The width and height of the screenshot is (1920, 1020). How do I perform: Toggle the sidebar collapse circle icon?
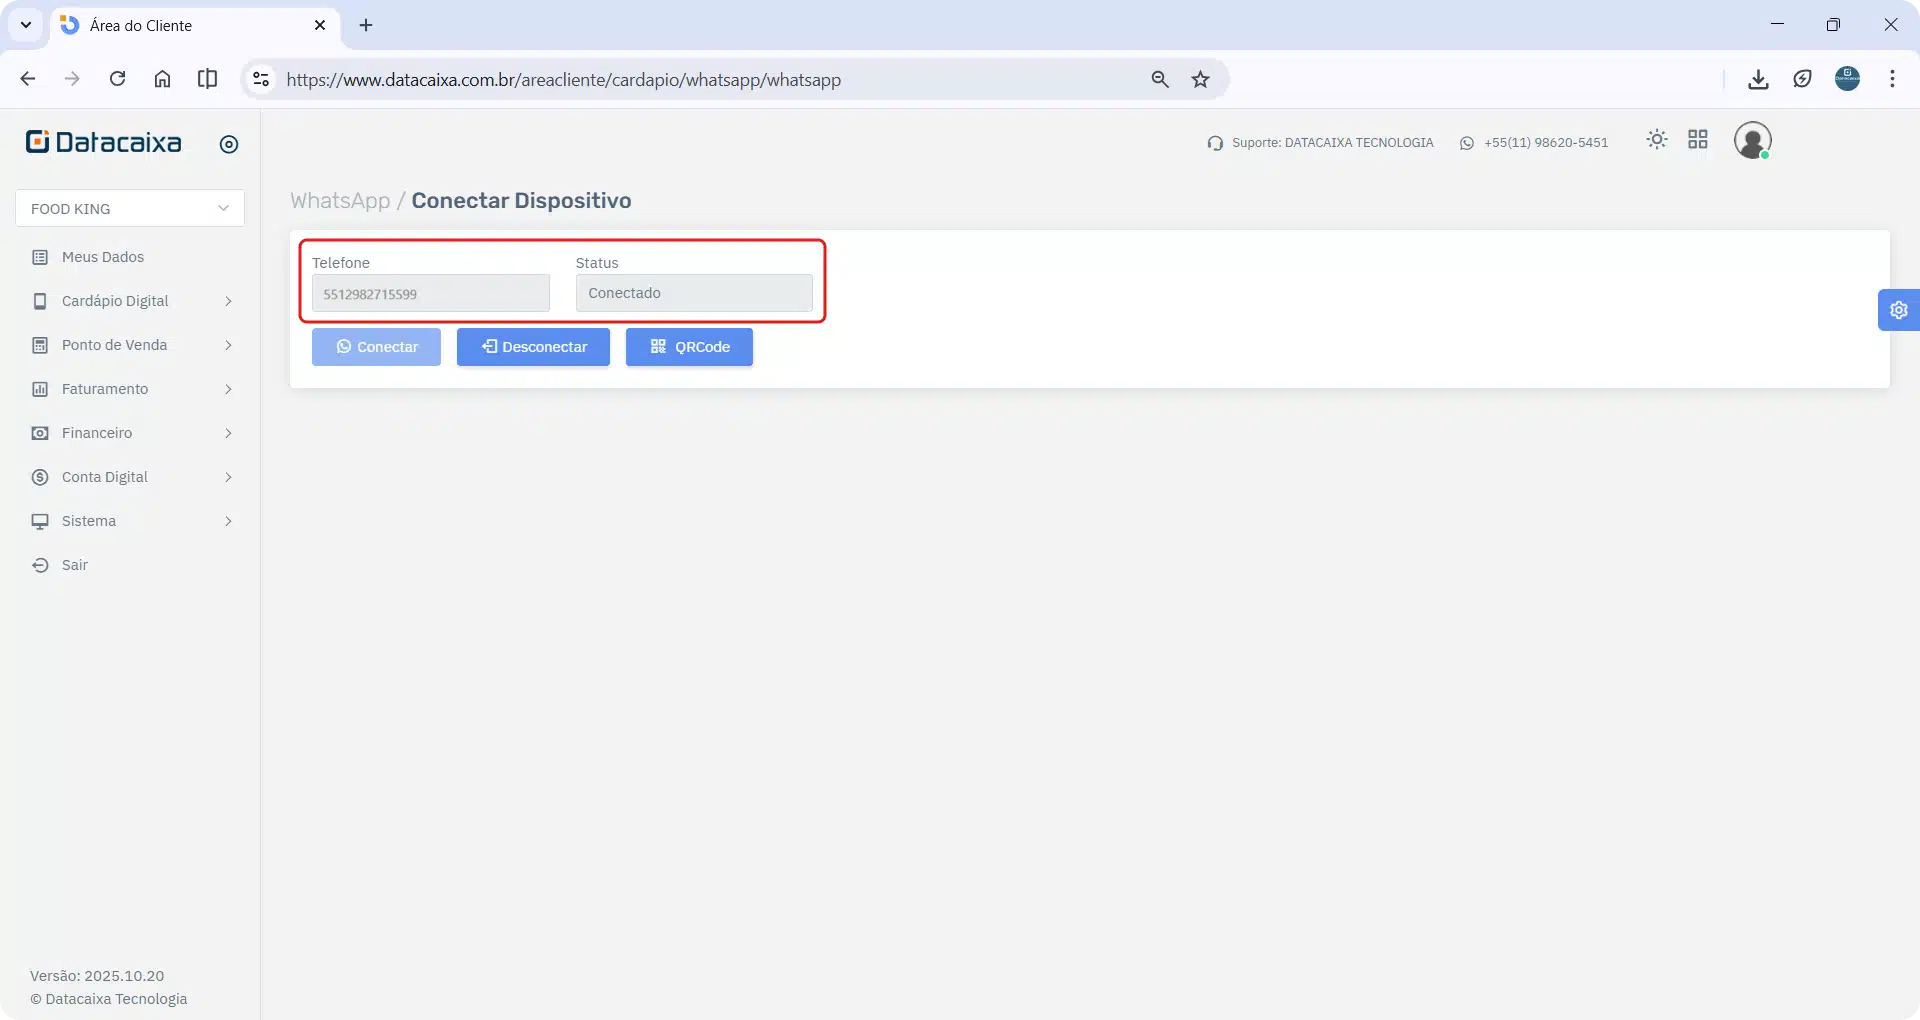point(229,144)
